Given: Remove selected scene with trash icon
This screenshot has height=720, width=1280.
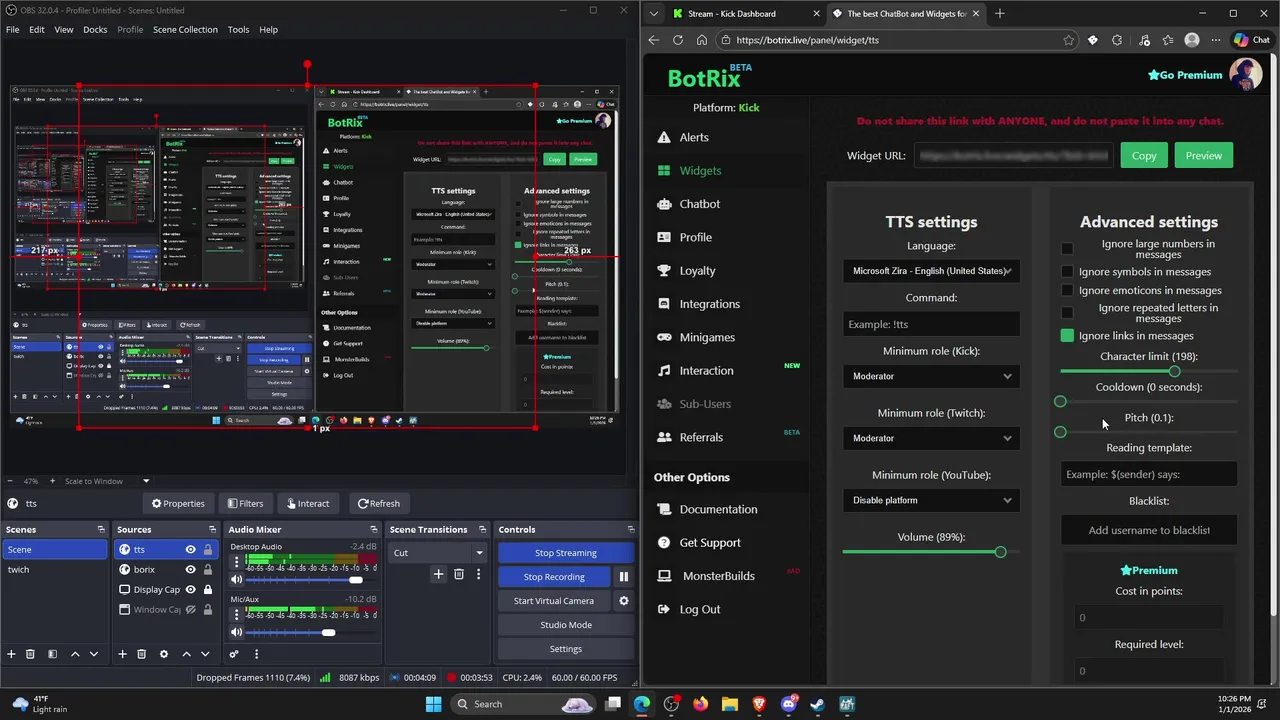Looking at the screenshot, I should click(x=30, y=654).
